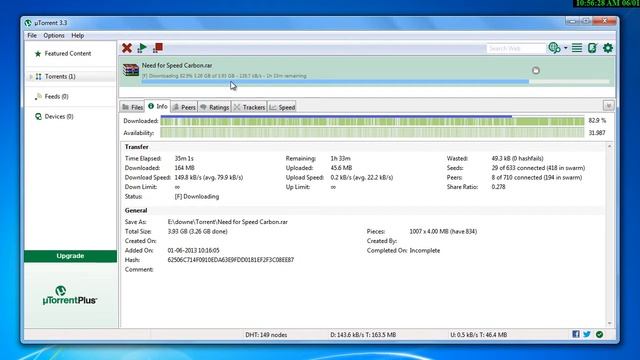Click the green Upgrade button

[x=70, y=256]
